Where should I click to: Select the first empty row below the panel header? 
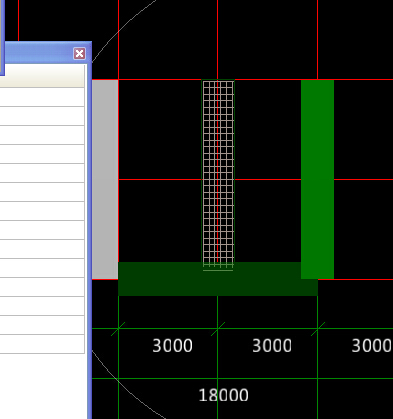[42, 97]
